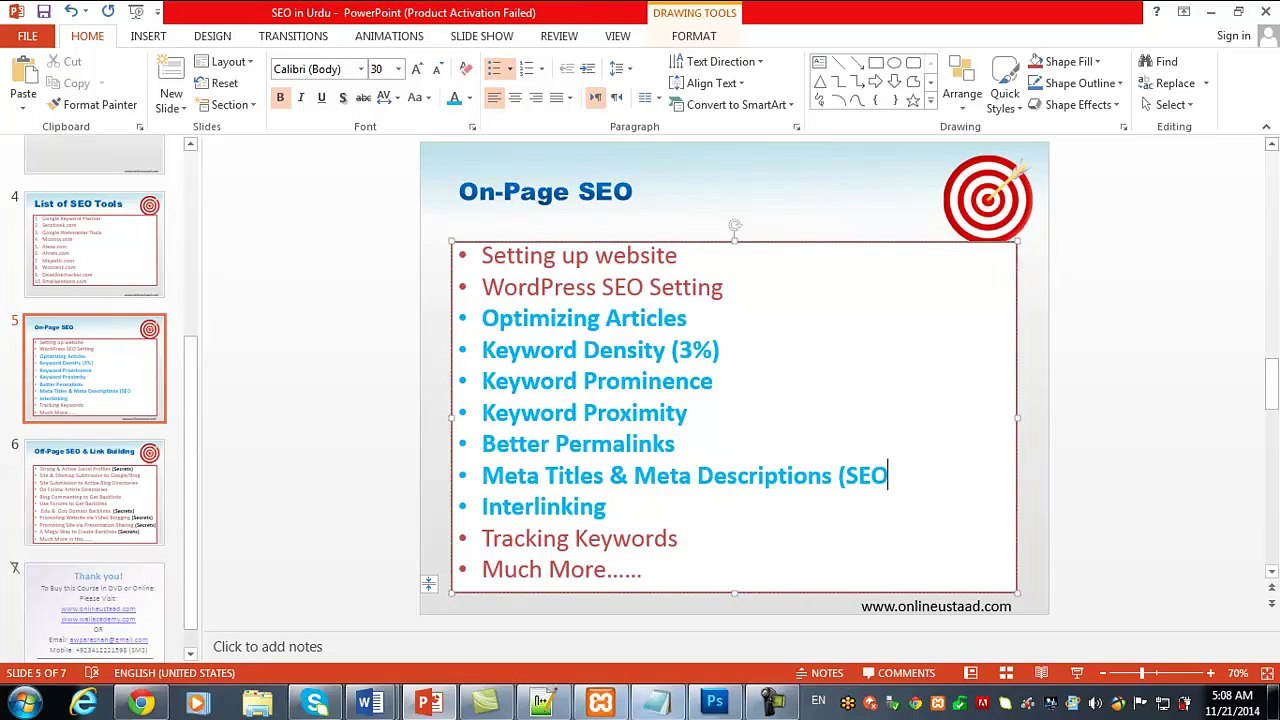1280x720 pixels.
Task: Toggle Italic formatting
Action: [300, 97]
